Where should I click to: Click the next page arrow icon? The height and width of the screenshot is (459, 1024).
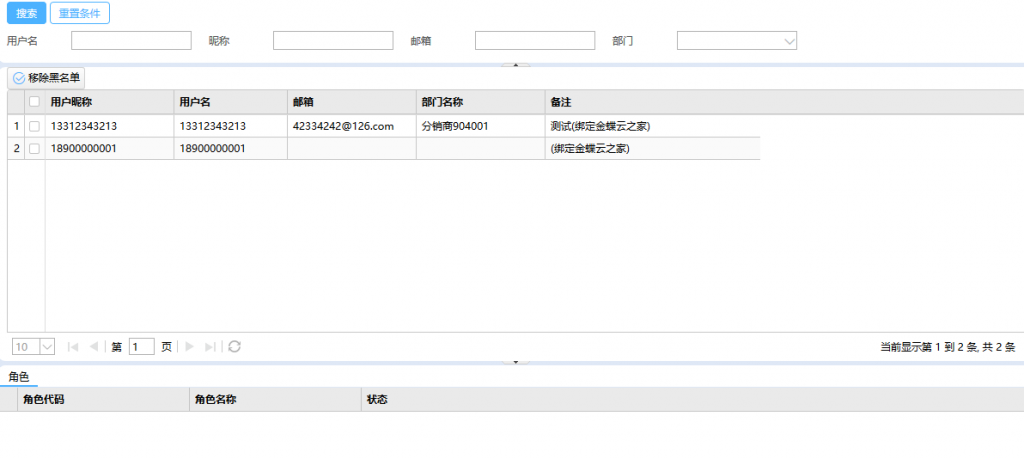190,347
